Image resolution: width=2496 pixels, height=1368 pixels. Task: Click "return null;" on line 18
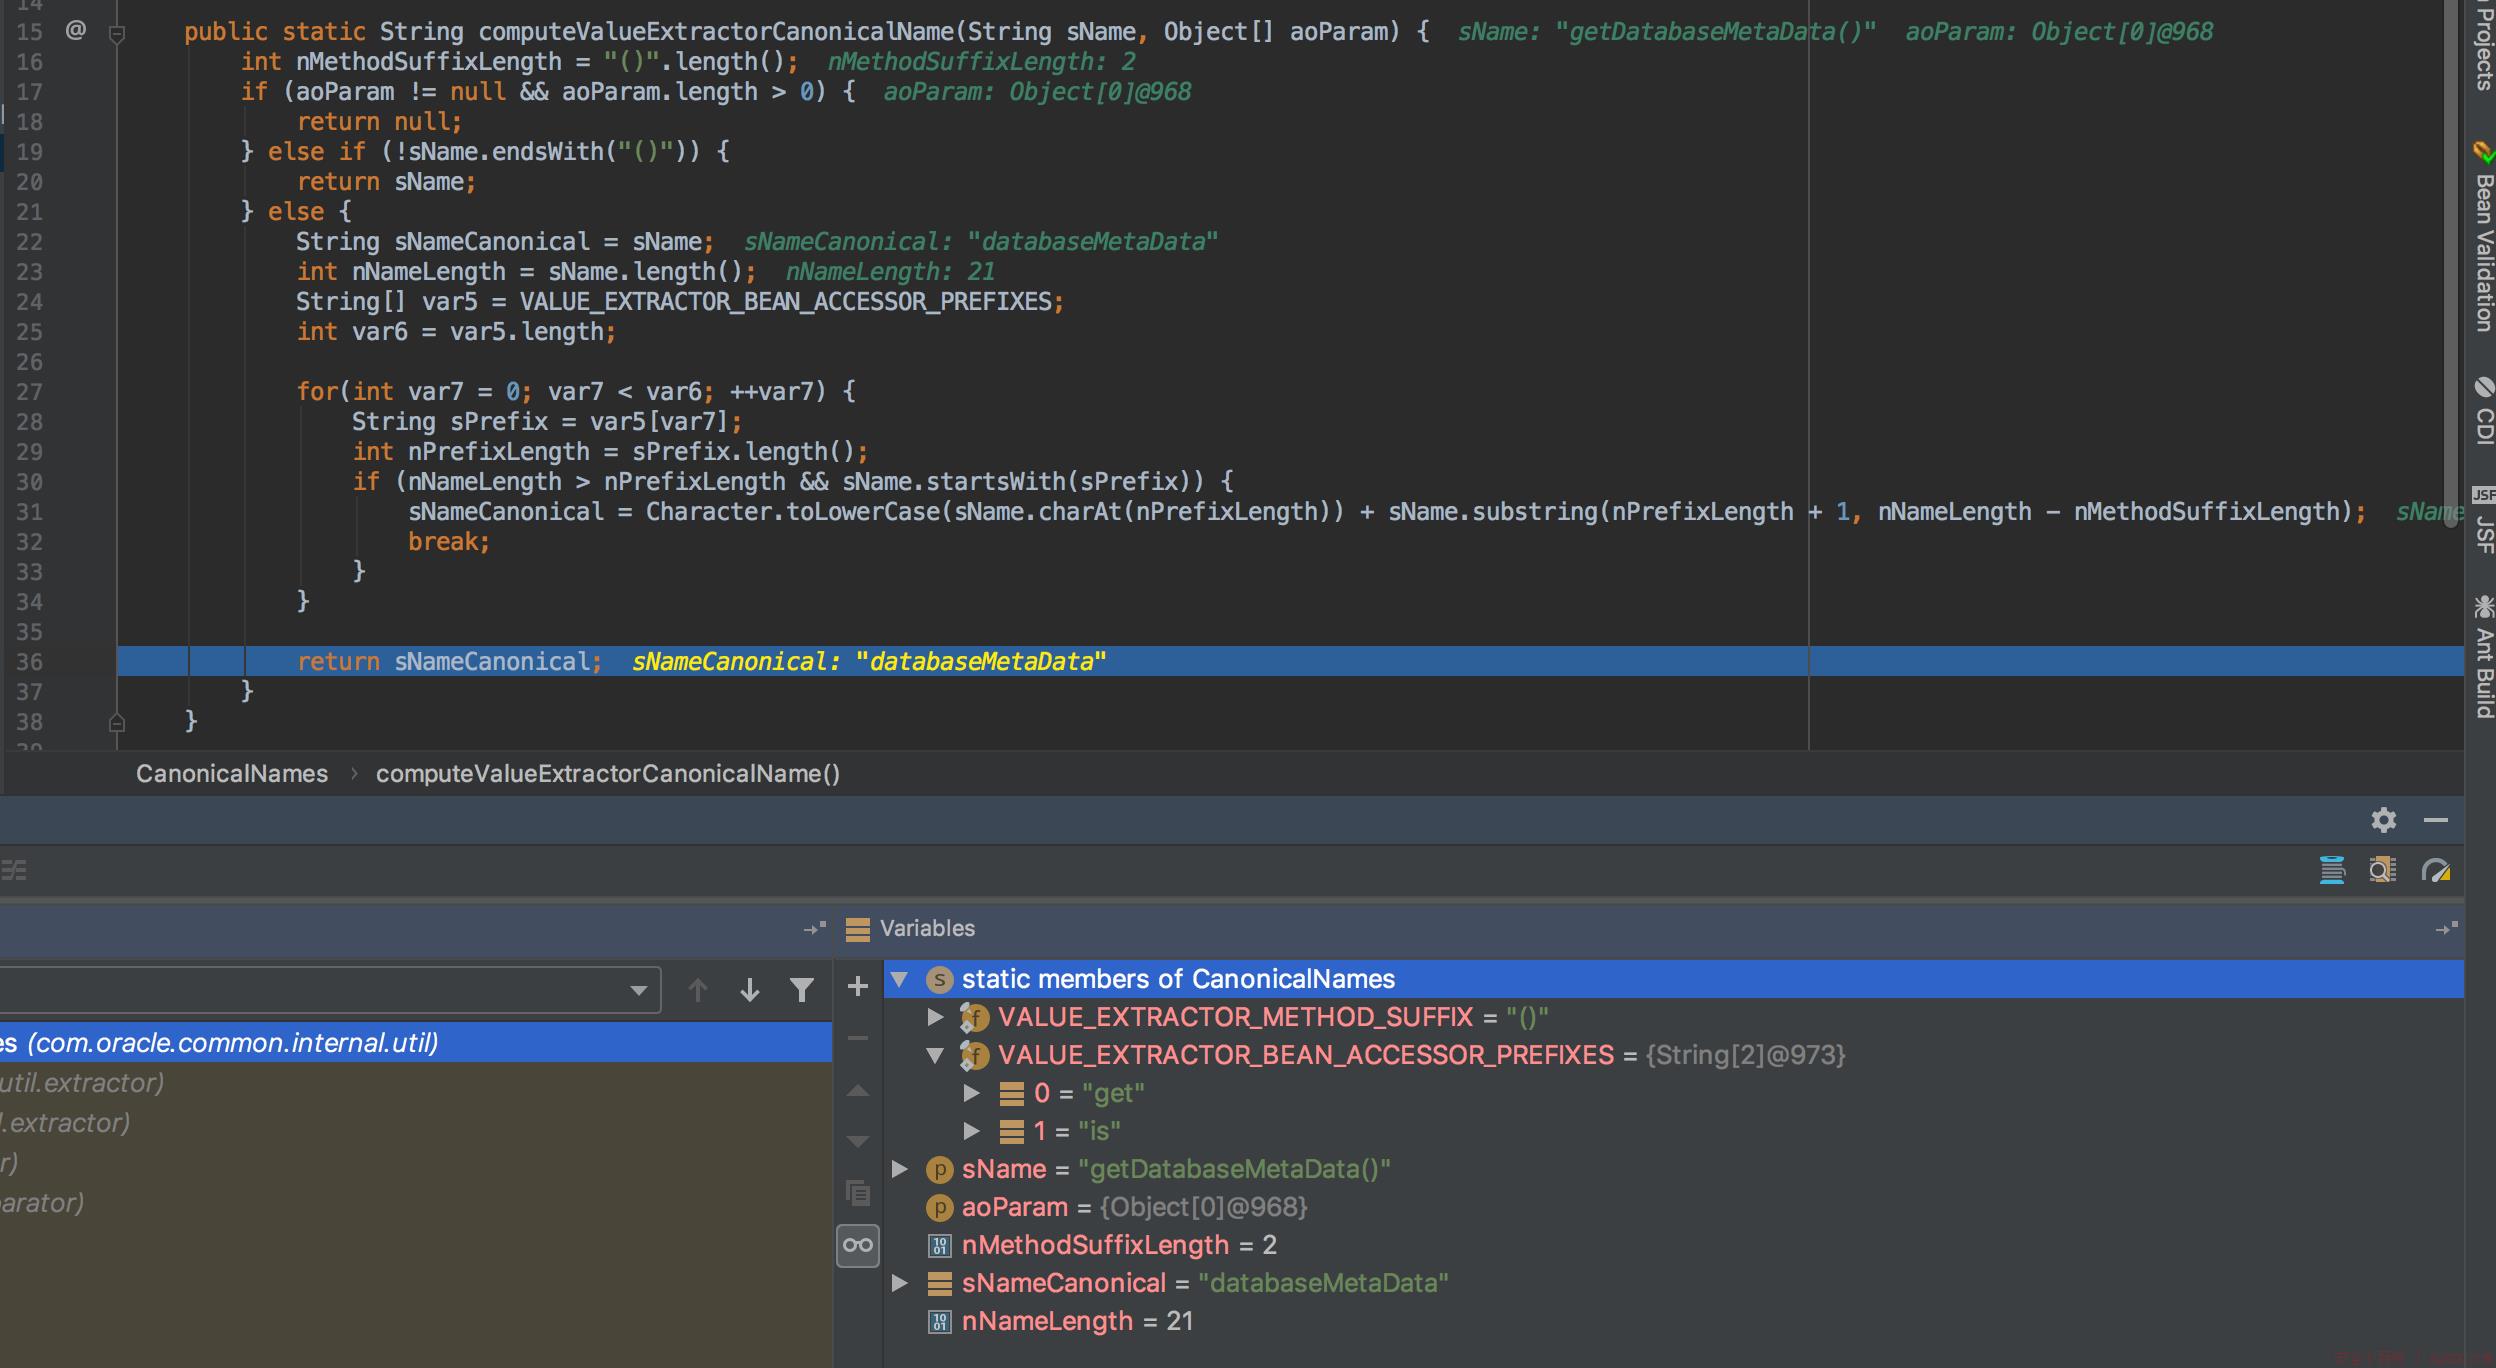pos(379,122)
